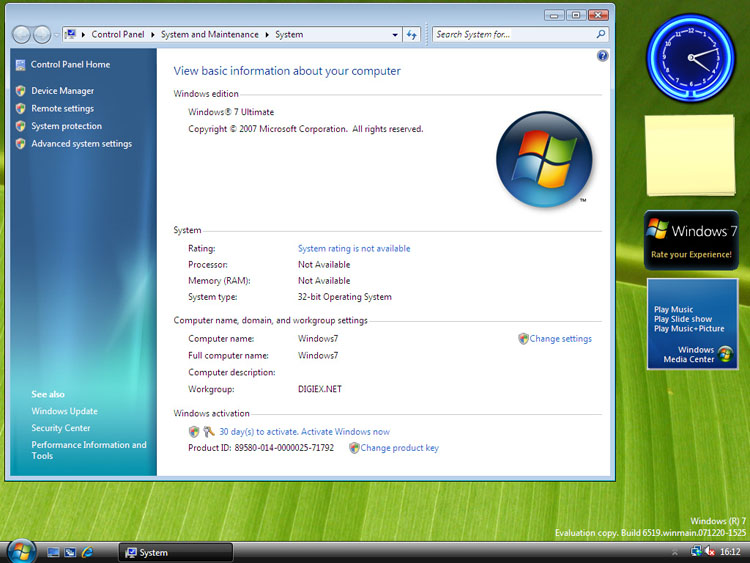Open the blue Help question mark
This screenshot has height=563, width=750.
(603, 56)
